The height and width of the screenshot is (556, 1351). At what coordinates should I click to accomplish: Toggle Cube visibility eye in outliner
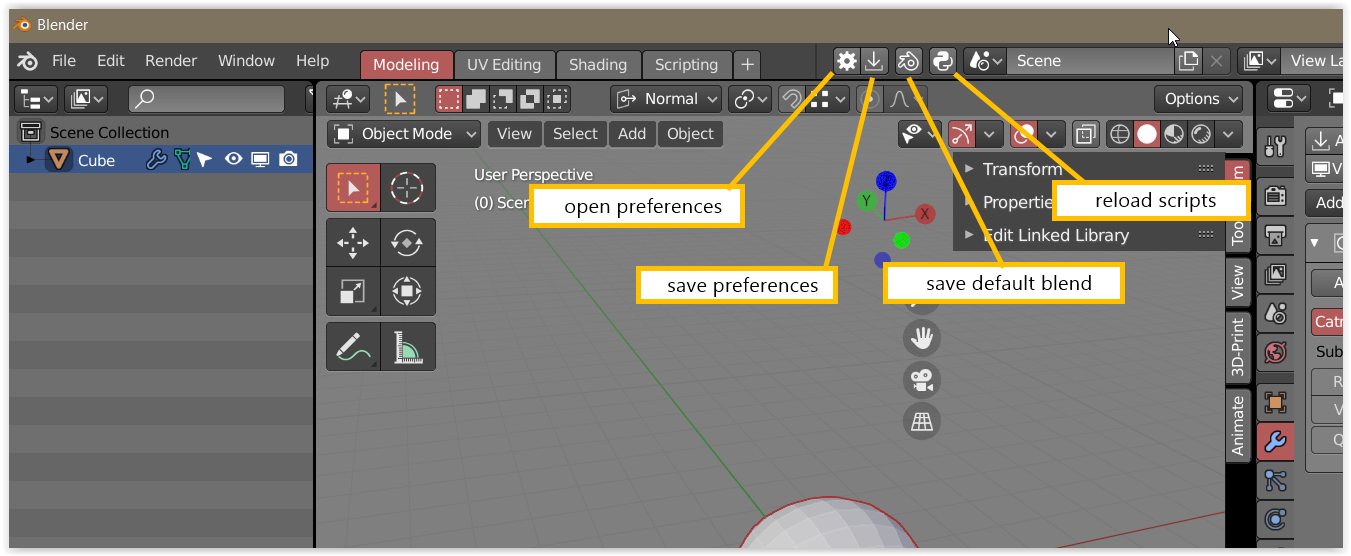(233, 159)
